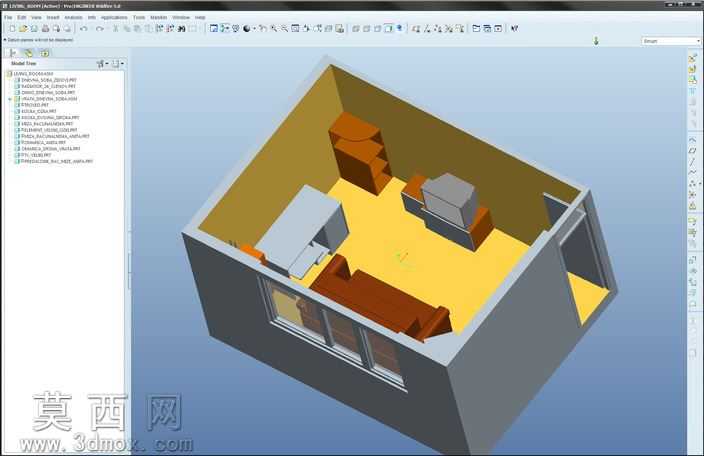This screenshot has height=456, width=704.
Task: Toggle datum points display
Action: tap(438, 28)
